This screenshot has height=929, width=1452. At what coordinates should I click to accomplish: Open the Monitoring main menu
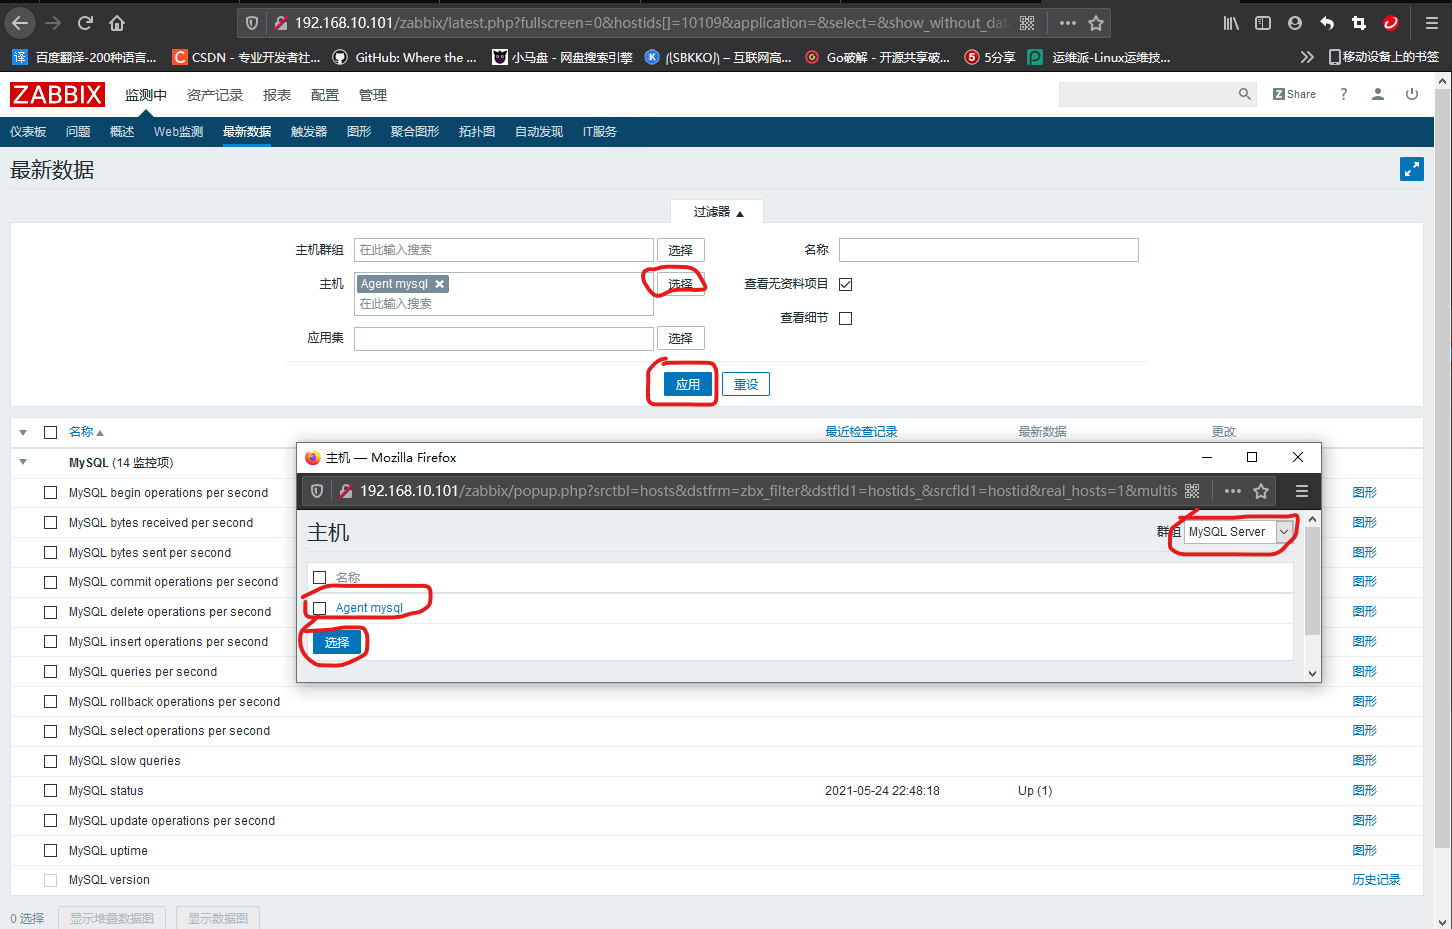146,95
